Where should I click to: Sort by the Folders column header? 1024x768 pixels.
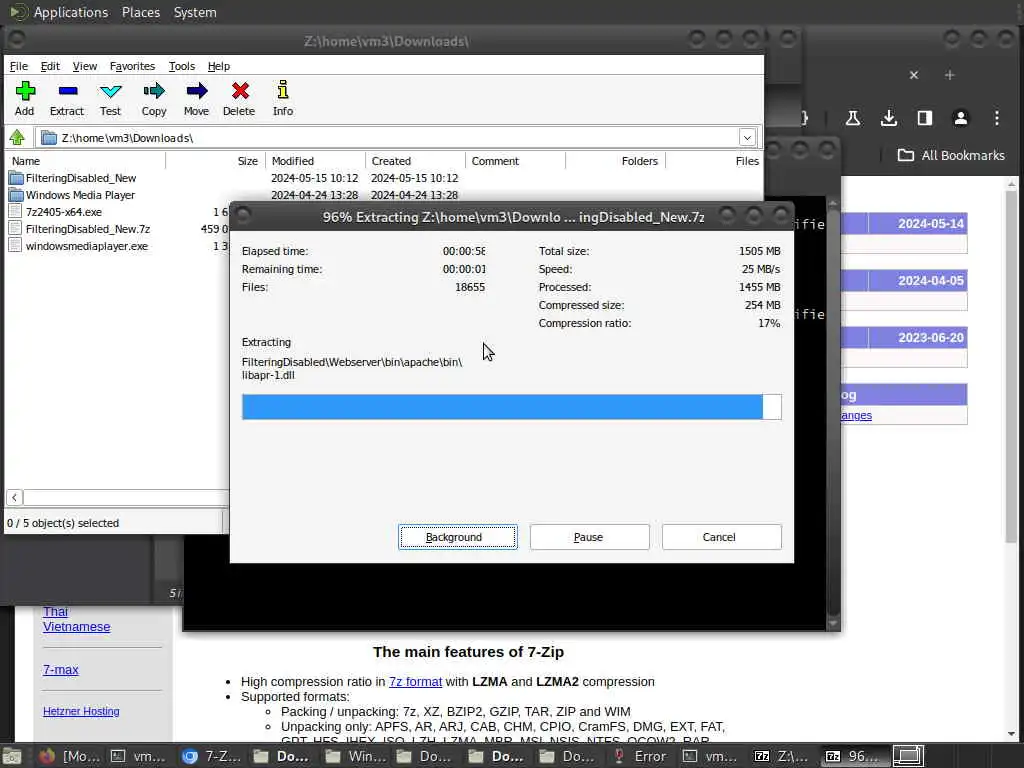(615, 161)
